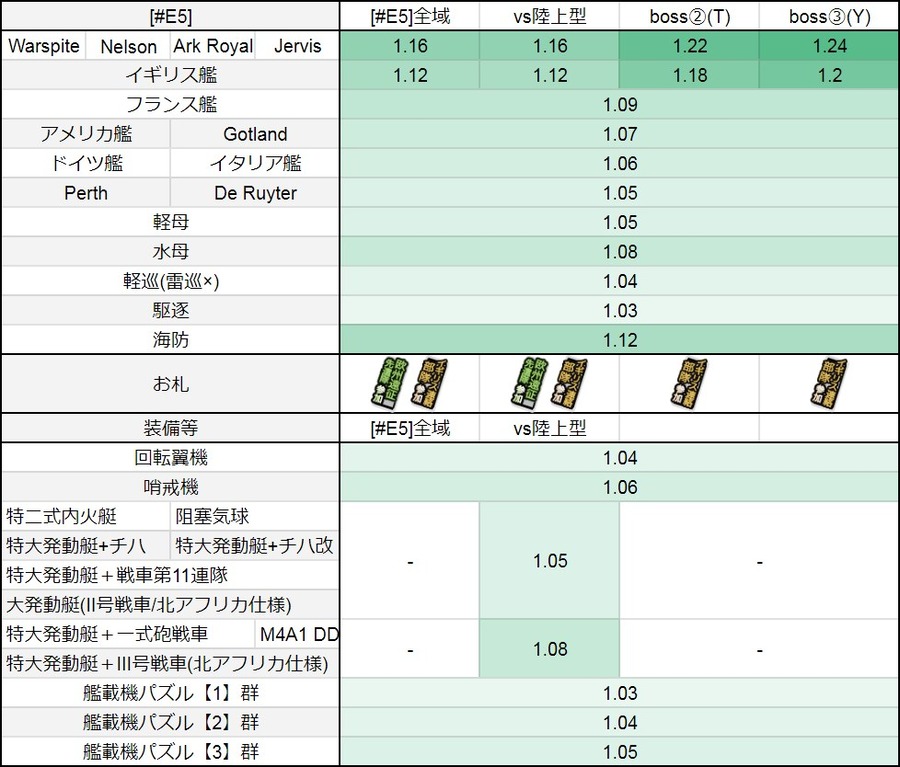
Task: Click the gold tag icon under boss③(Y)
Action: click(x=829, y=383)
